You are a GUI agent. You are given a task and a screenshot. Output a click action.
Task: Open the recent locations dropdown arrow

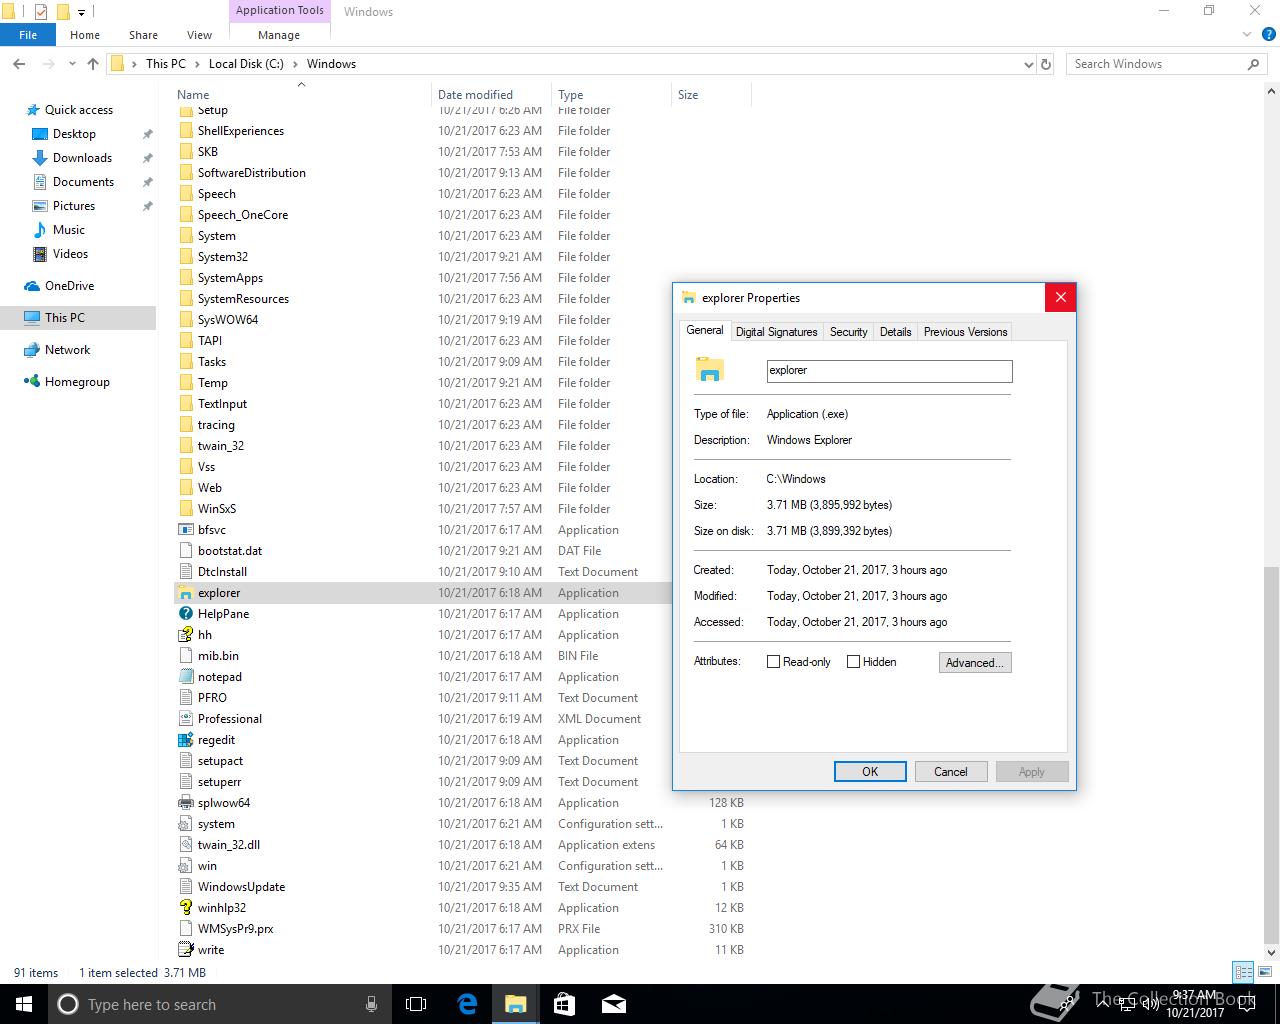pyautogui.click(x=72, y=64)
